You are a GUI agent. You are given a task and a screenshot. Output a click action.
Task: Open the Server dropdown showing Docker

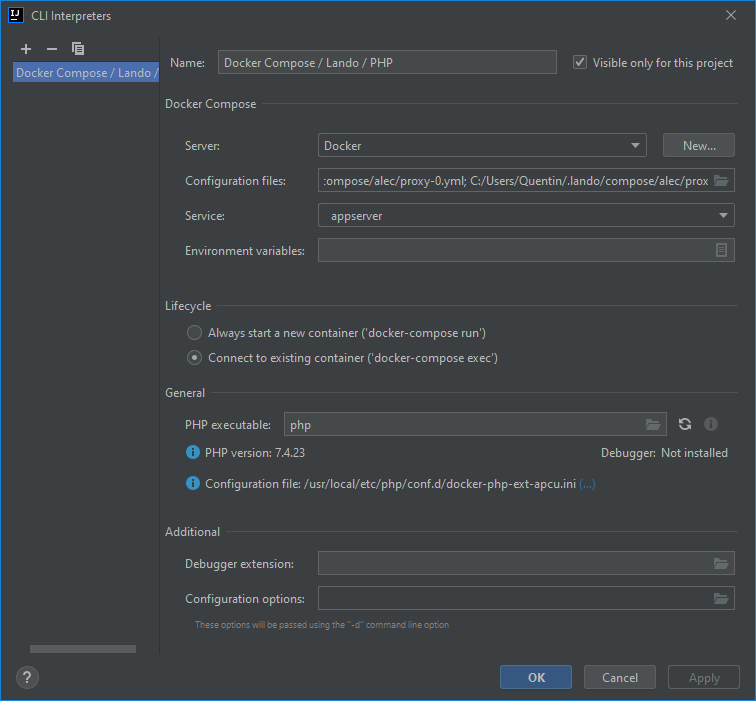482,146
